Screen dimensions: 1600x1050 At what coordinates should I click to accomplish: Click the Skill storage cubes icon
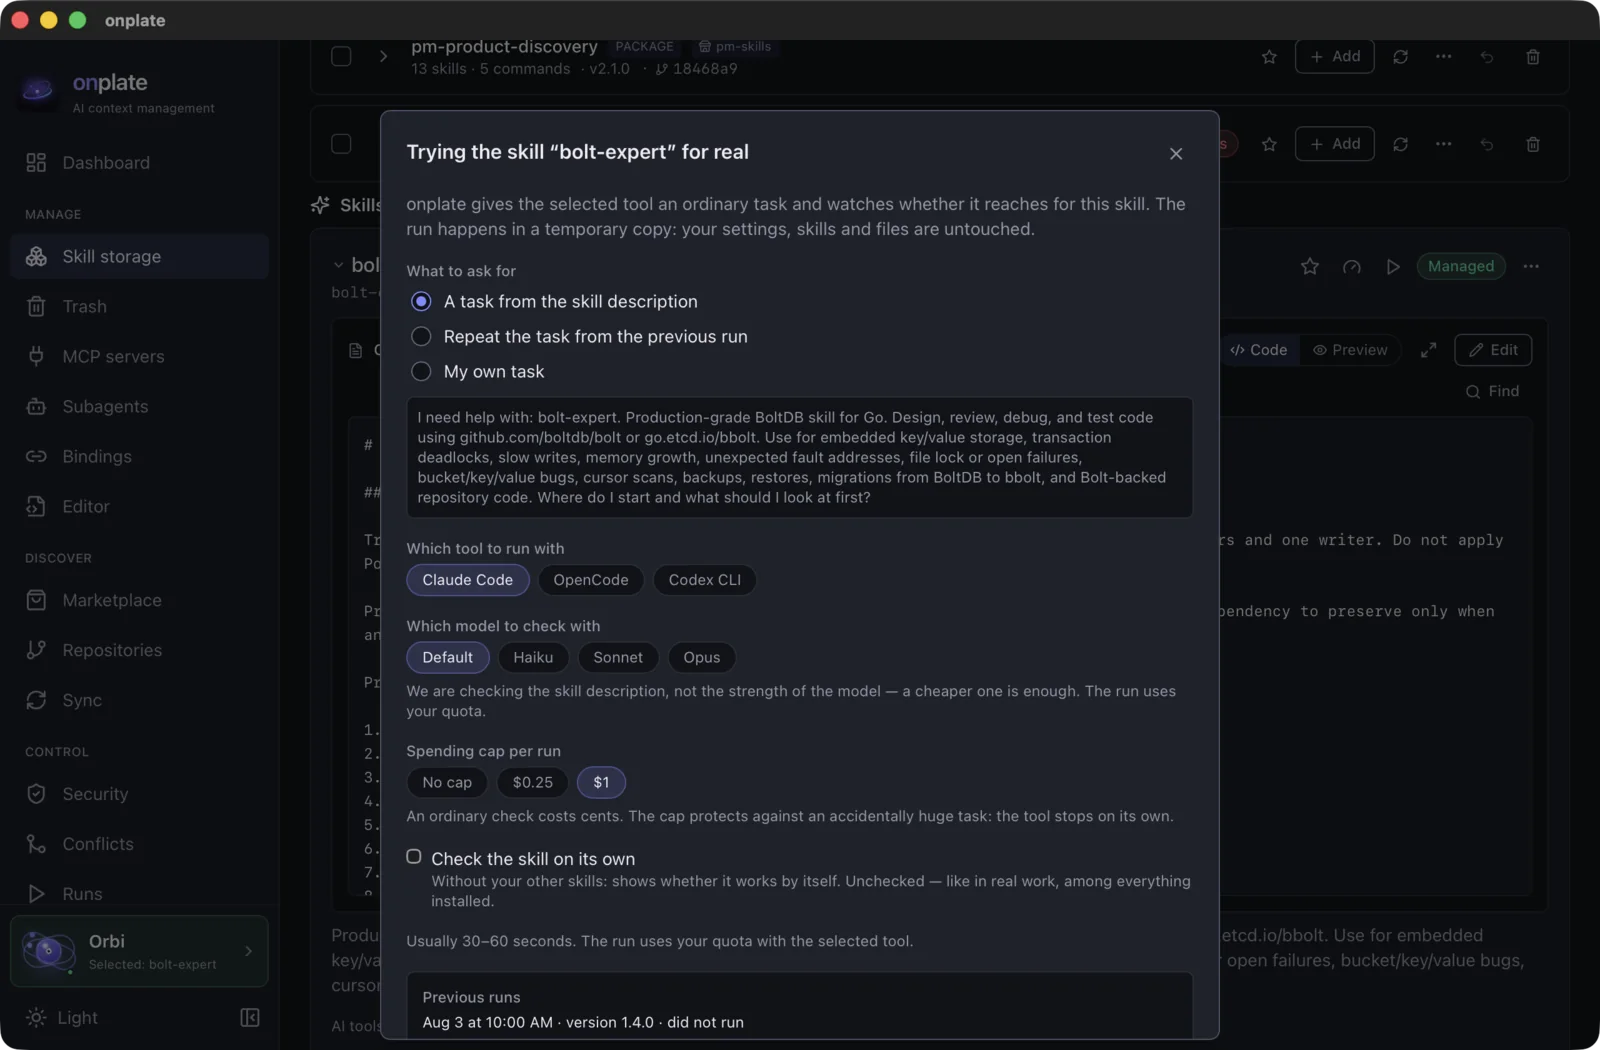tap(36, 257)
